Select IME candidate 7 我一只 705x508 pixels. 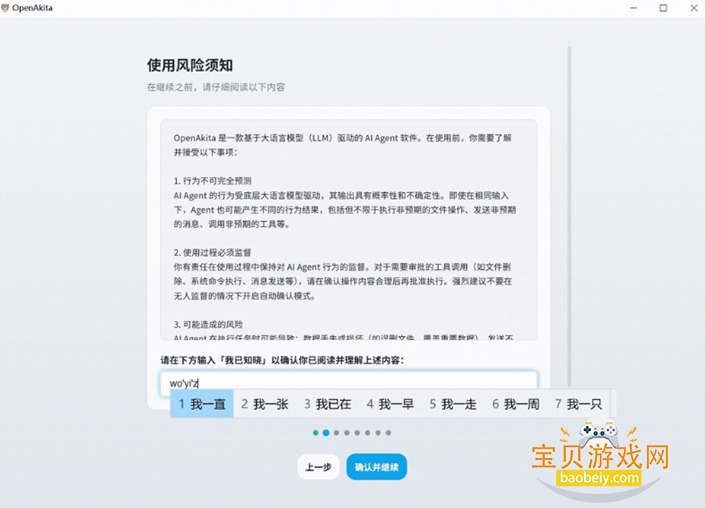[578, 404]
